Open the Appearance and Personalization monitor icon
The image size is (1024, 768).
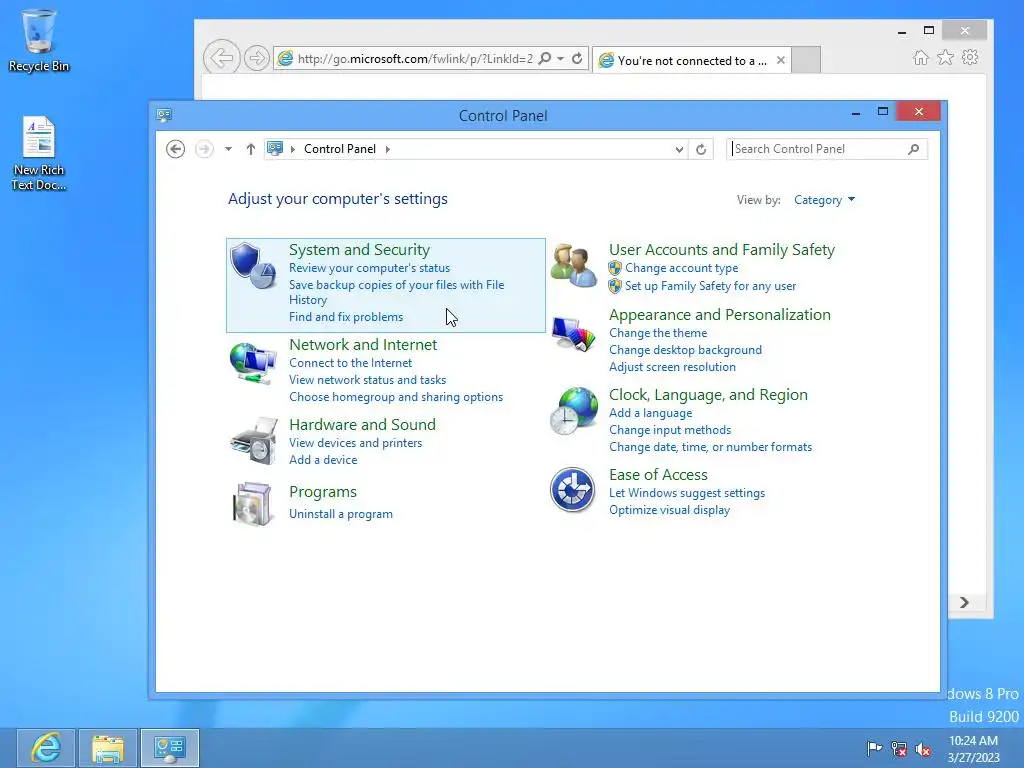click(x=573, y=334)
